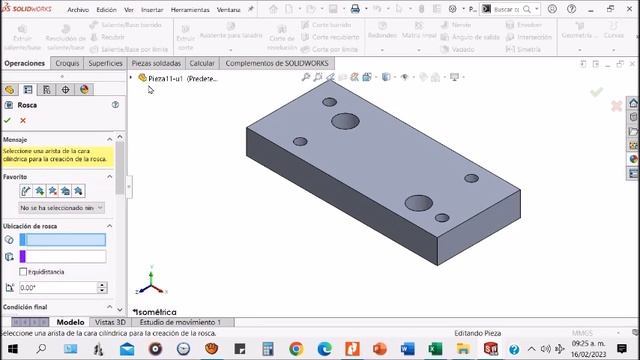Open the Archivo menu
The width and height of the screenshot is (640, 360).
pyautogui.click(x=78, y=9)
